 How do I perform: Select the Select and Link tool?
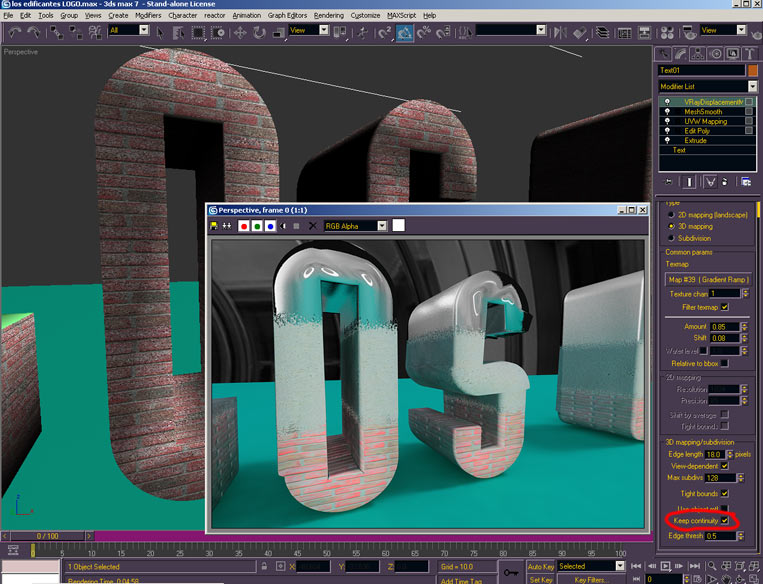[x=57, y=33]
